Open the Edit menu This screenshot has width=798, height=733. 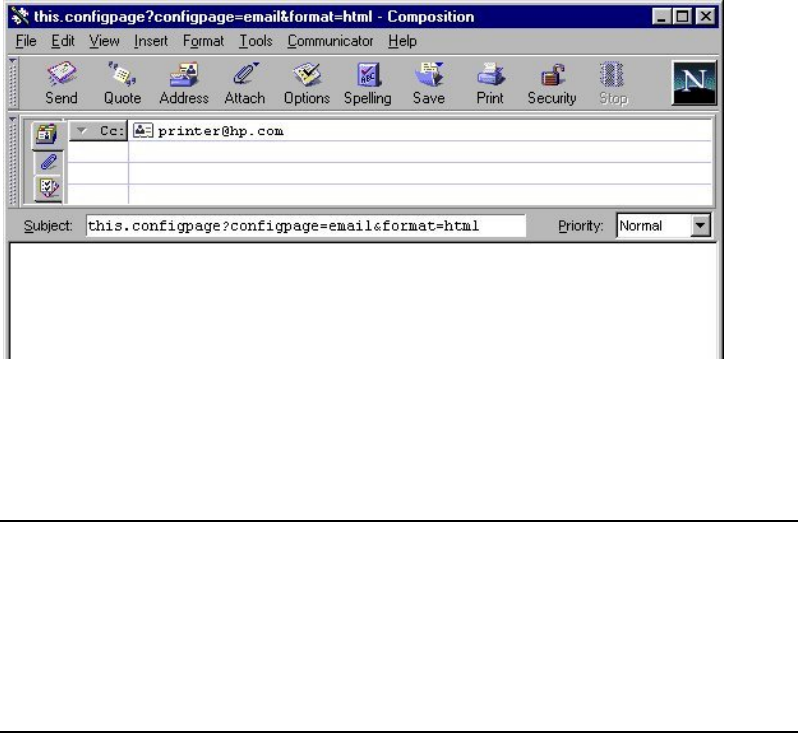tap(63, 41)
